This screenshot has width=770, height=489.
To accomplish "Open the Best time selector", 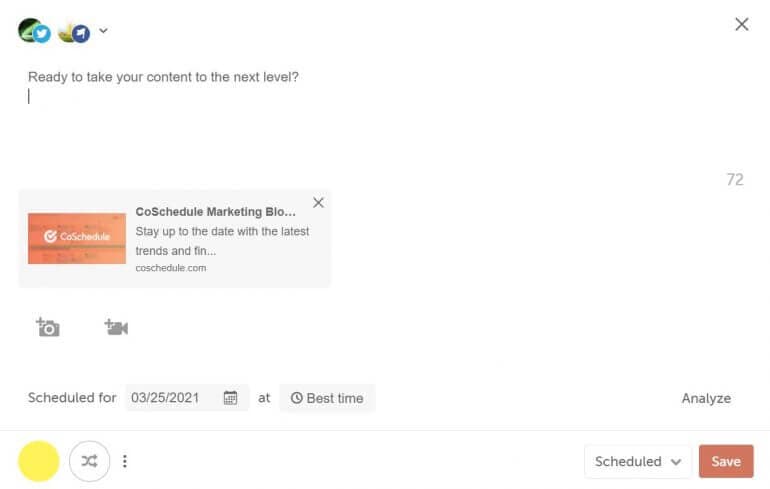I will click(x=327, y=398).
